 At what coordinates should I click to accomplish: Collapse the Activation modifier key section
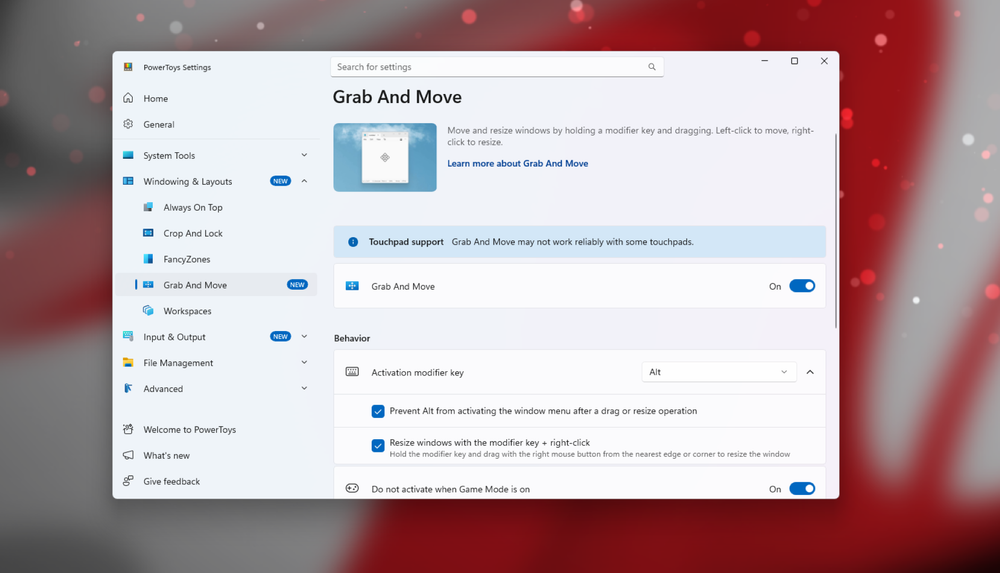[x=810, y=372]
